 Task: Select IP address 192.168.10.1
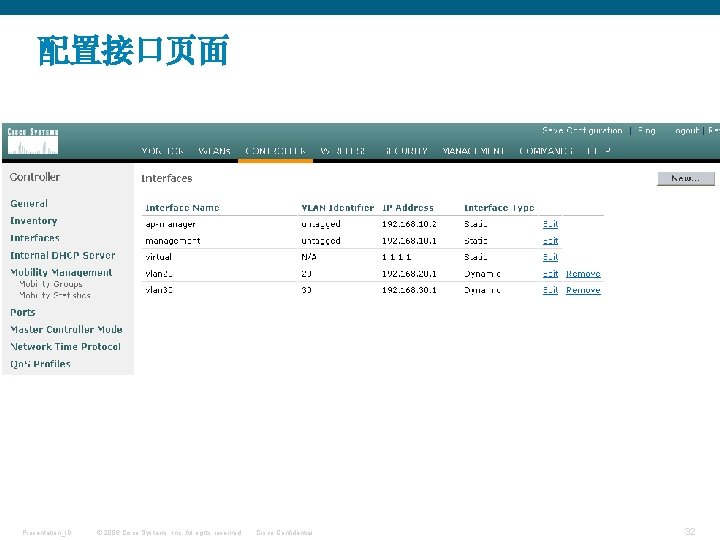409,241
